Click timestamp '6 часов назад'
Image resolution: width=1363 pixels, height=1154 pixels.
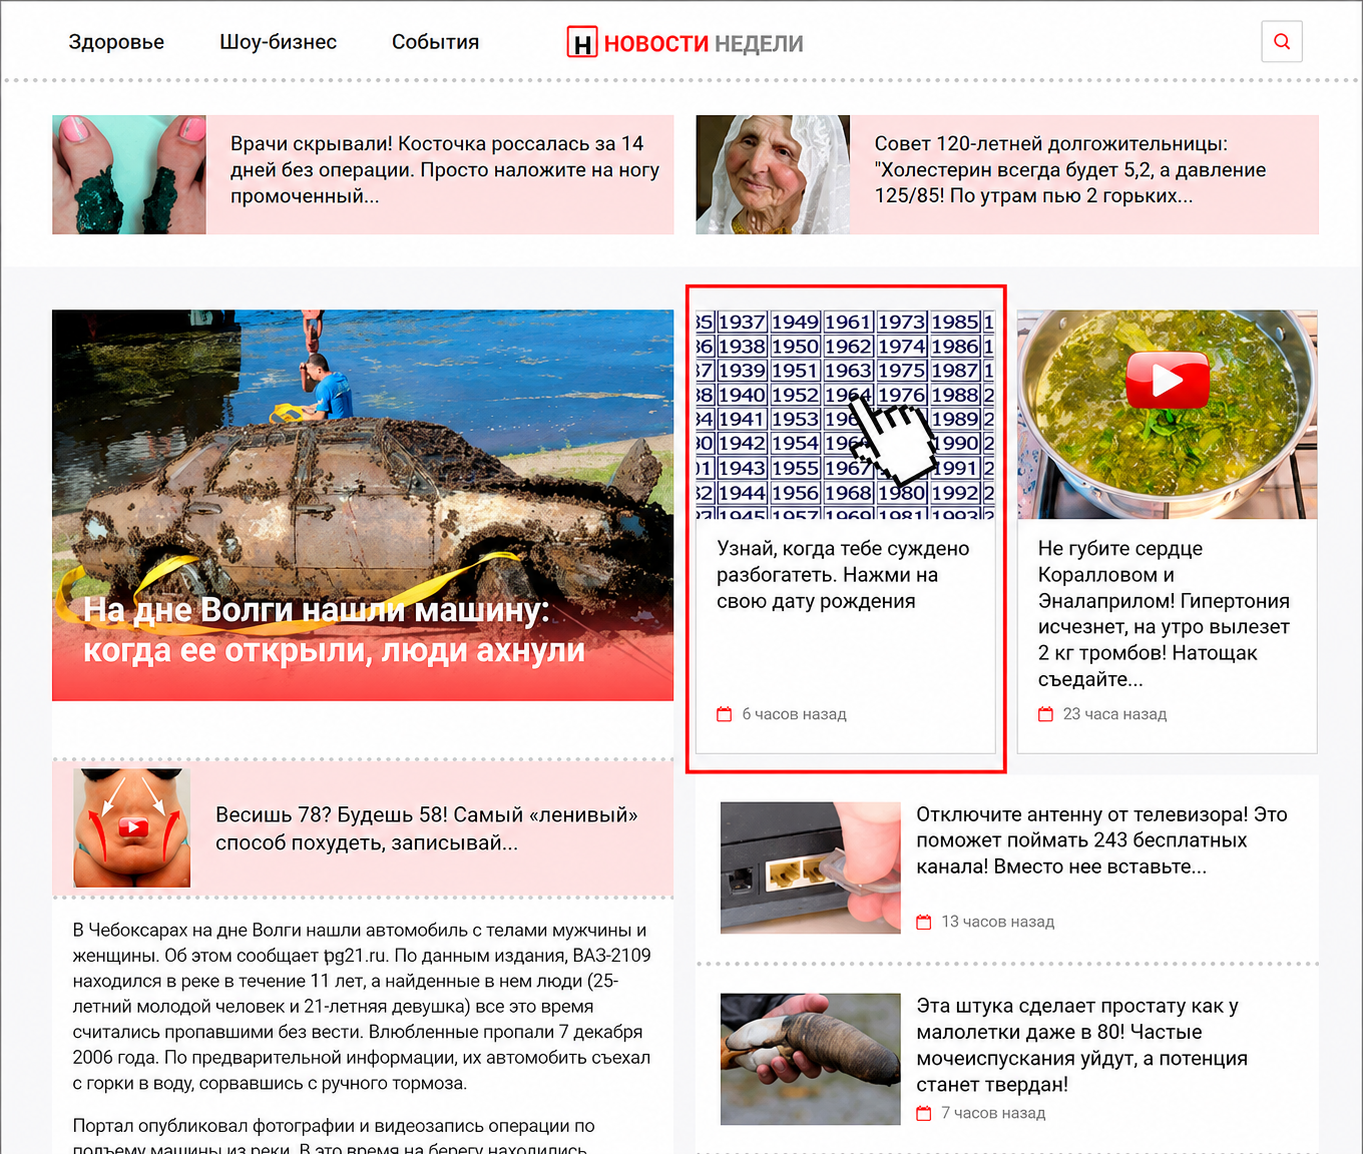coord(794,714)
